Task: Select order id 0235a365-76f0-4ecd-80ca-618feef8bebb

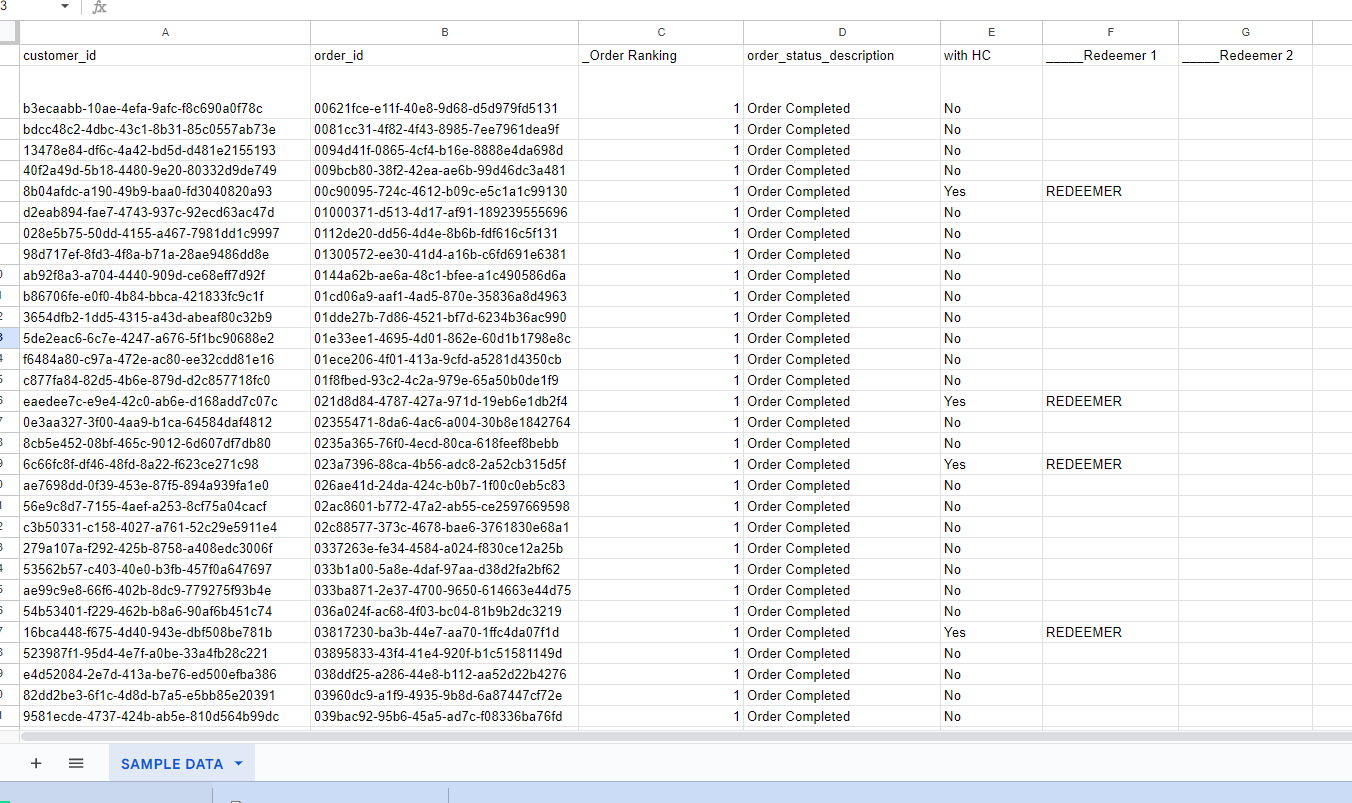Action: click(444, 443)
